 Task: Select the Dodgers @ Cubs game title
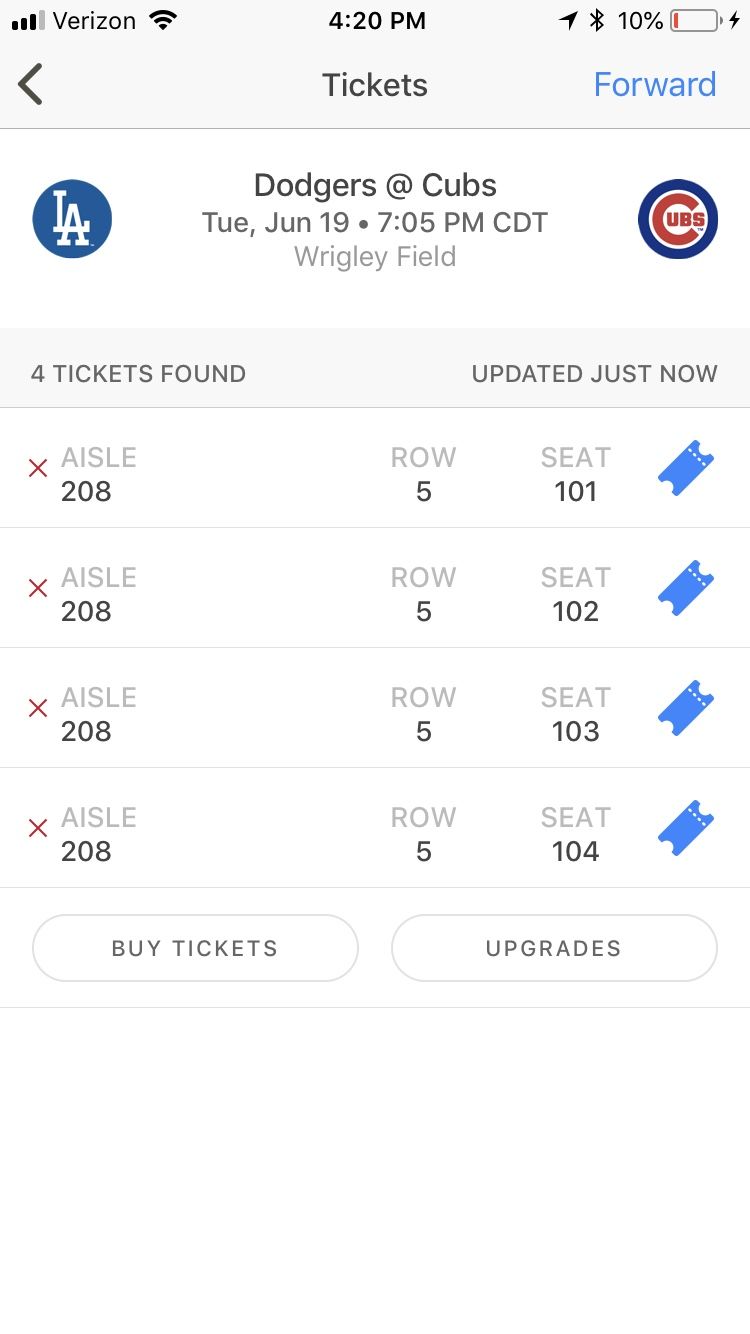tap(375, 185)
